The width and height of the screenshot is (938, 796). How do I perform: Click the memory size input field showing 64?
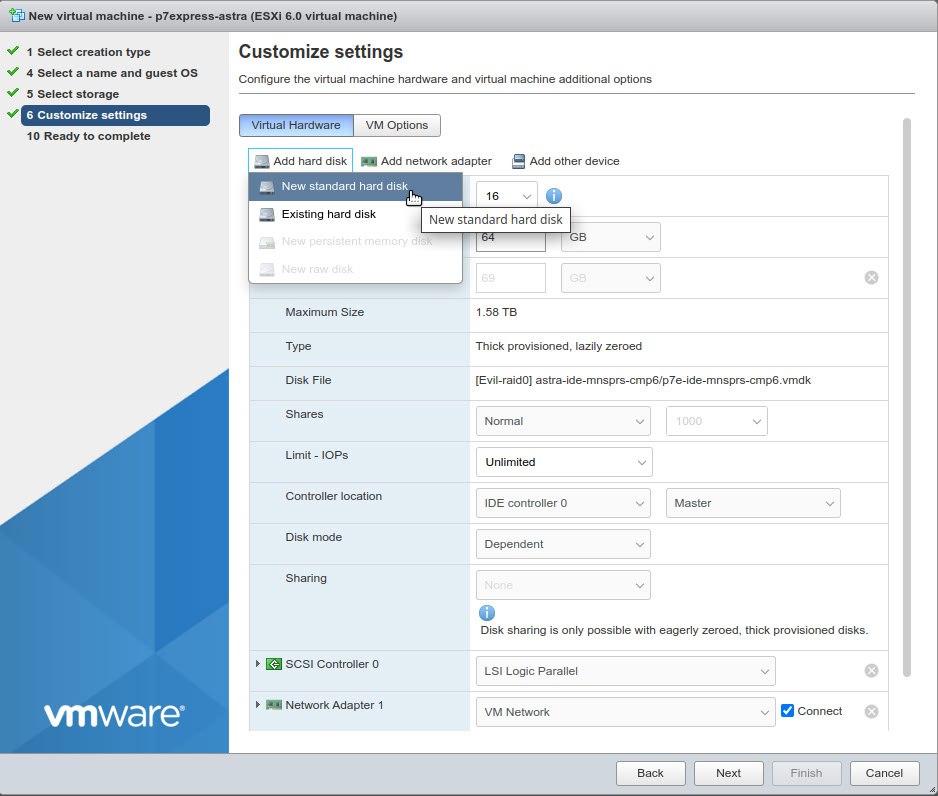pyautogui.click(x=511, y=238)
